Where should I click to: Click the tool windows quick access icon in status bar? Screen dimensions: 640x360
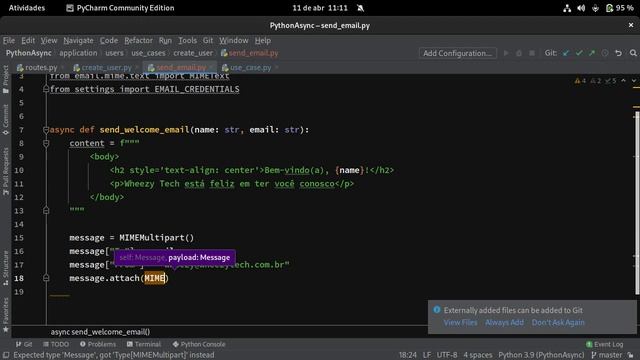coord(6,355)
